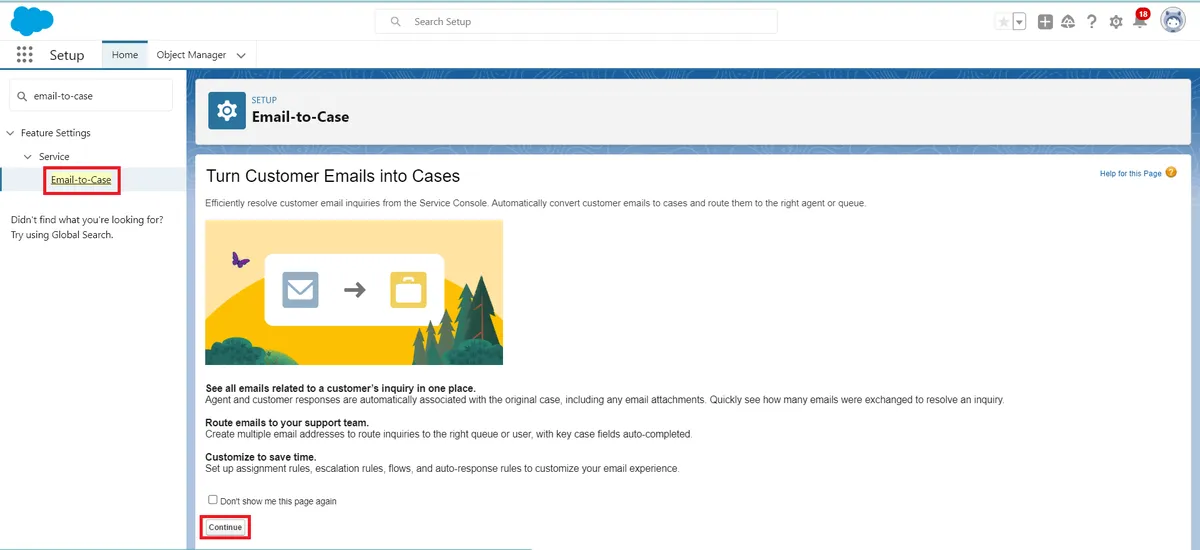
Task: Open the Object Manager tab
Action: [191, 55]
